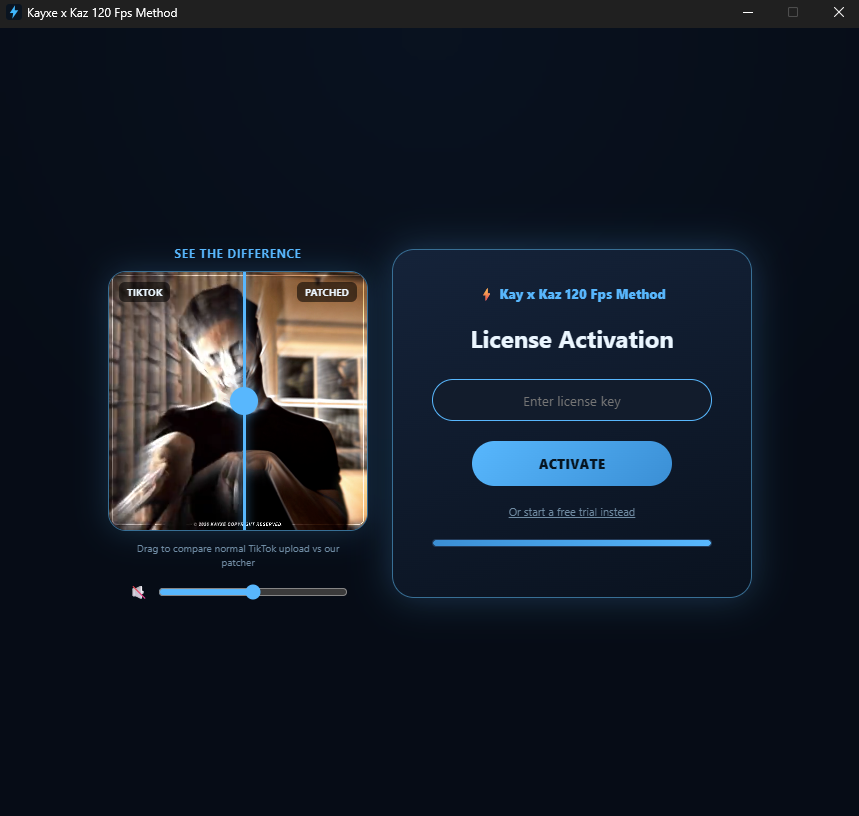Start a free trial instead link
Viewport: 859px width, 816px height.
571,512
